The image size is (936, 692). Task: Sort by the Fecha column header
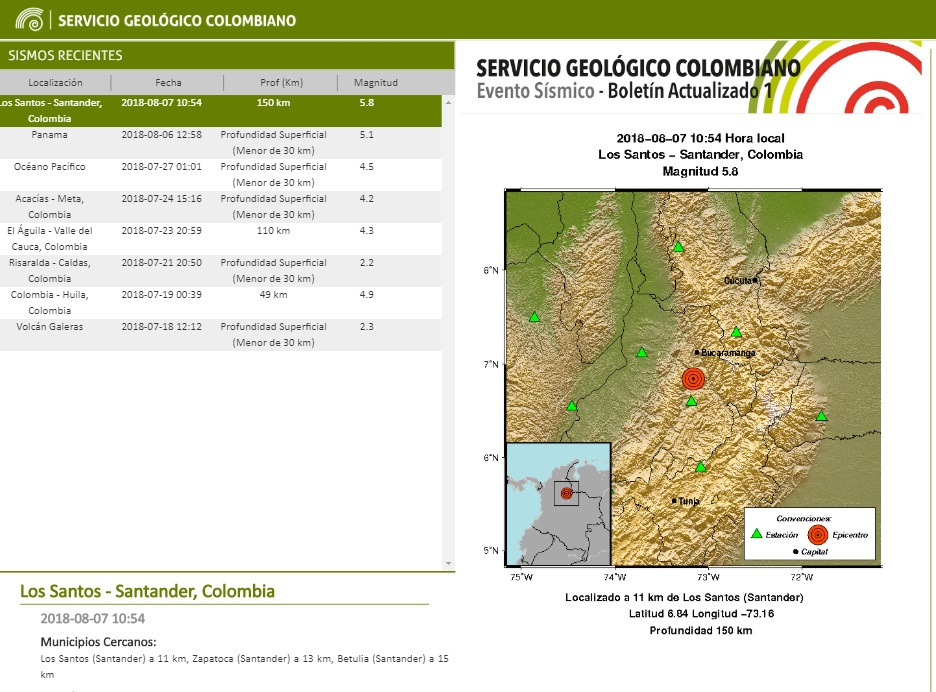(x=168, y=83)
